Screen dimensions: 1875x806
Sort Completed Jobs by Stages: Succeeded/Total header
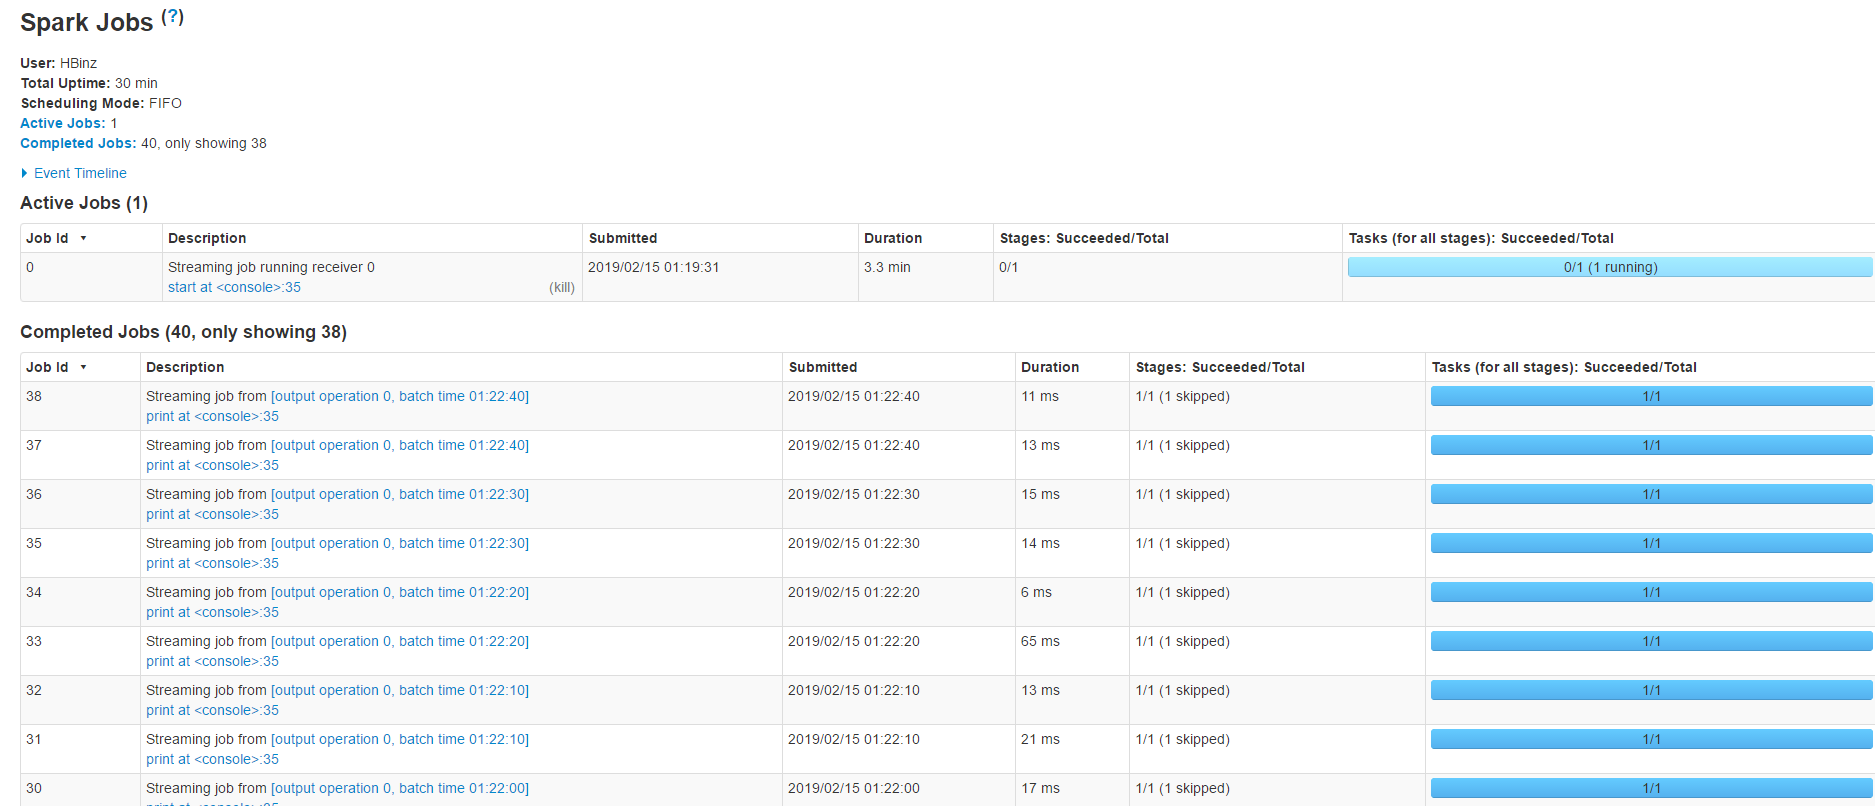[x=1220, y=367]
